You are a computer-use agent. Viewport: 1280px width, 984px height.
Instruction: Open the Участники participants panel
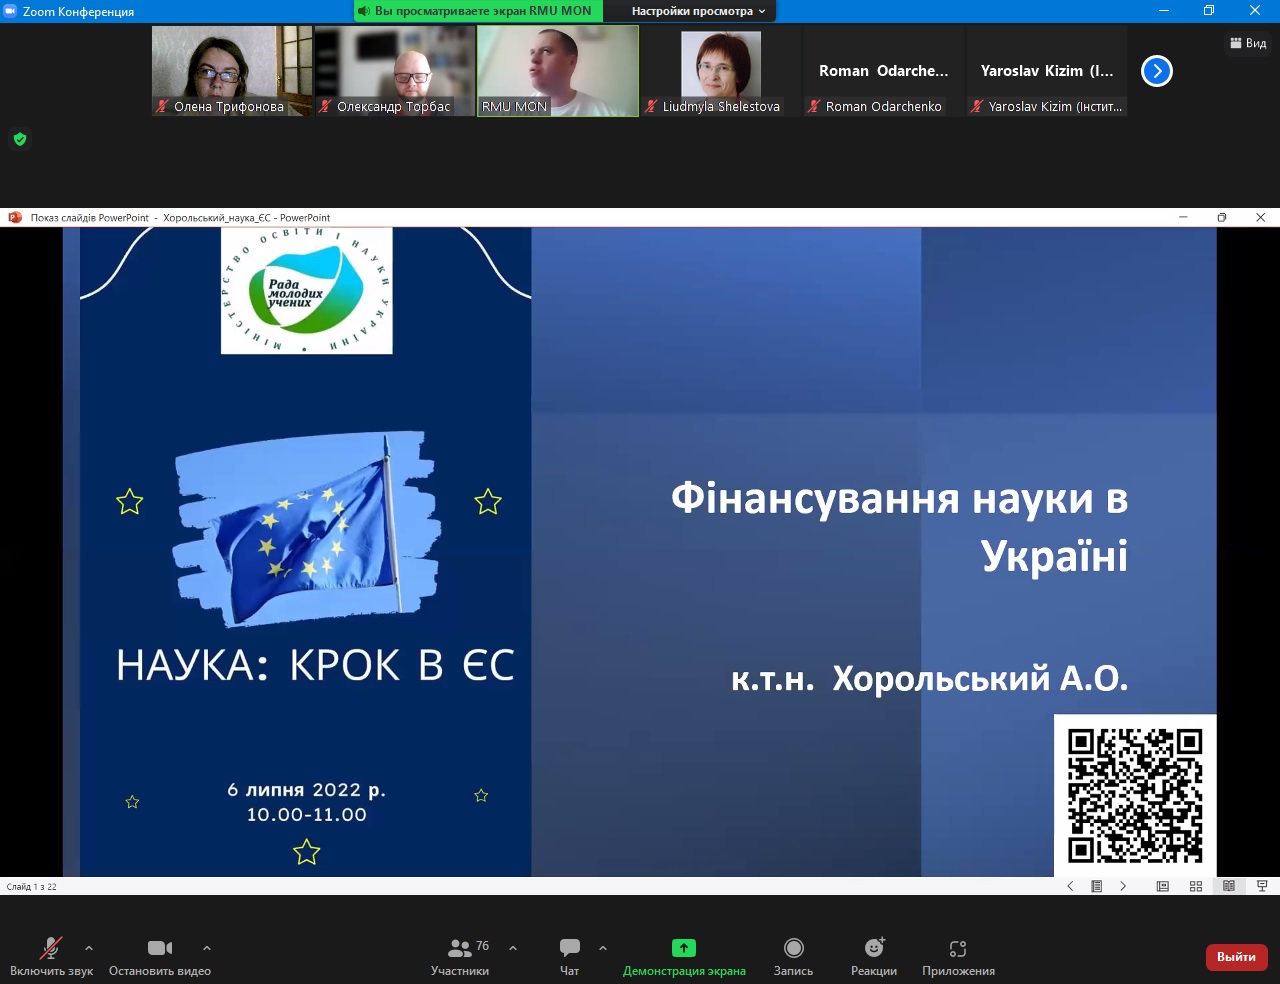tap(460, 956)
